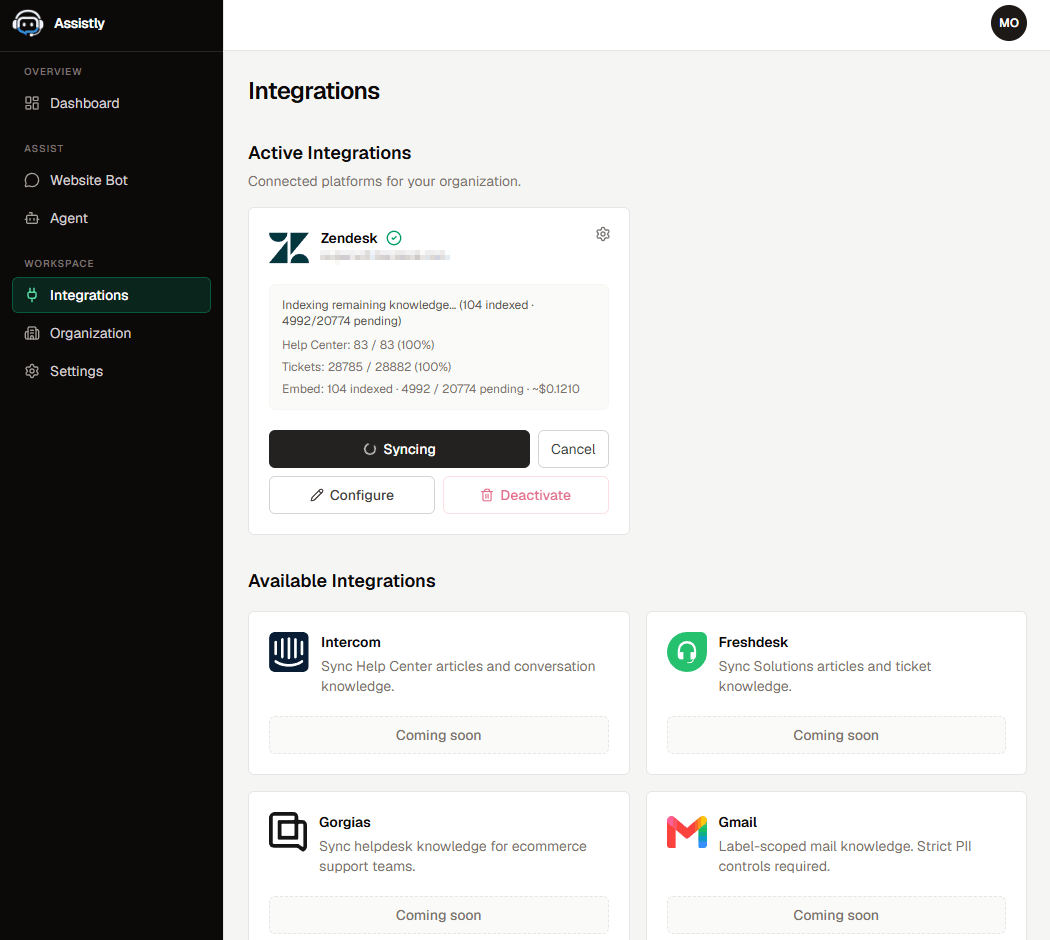Click 'Indexing remaining knowledge...' status text
This screenshot has height=940, width=1050.
408,313
